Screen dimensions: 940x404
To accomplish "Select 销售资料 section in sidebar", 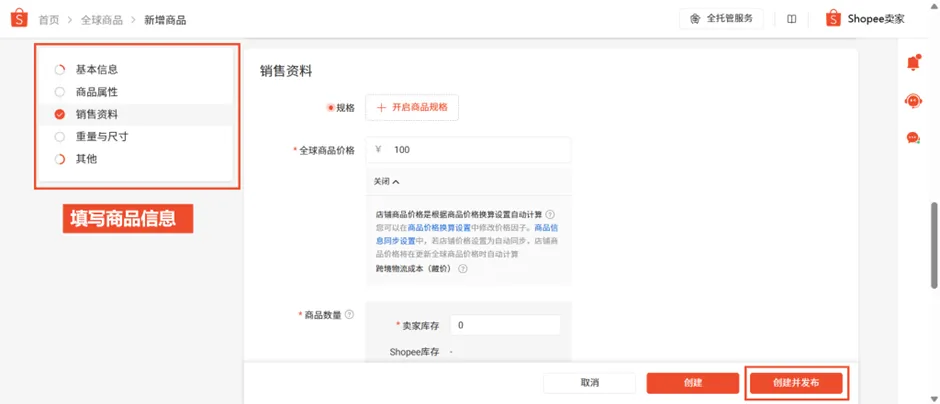I will point(134,114).
